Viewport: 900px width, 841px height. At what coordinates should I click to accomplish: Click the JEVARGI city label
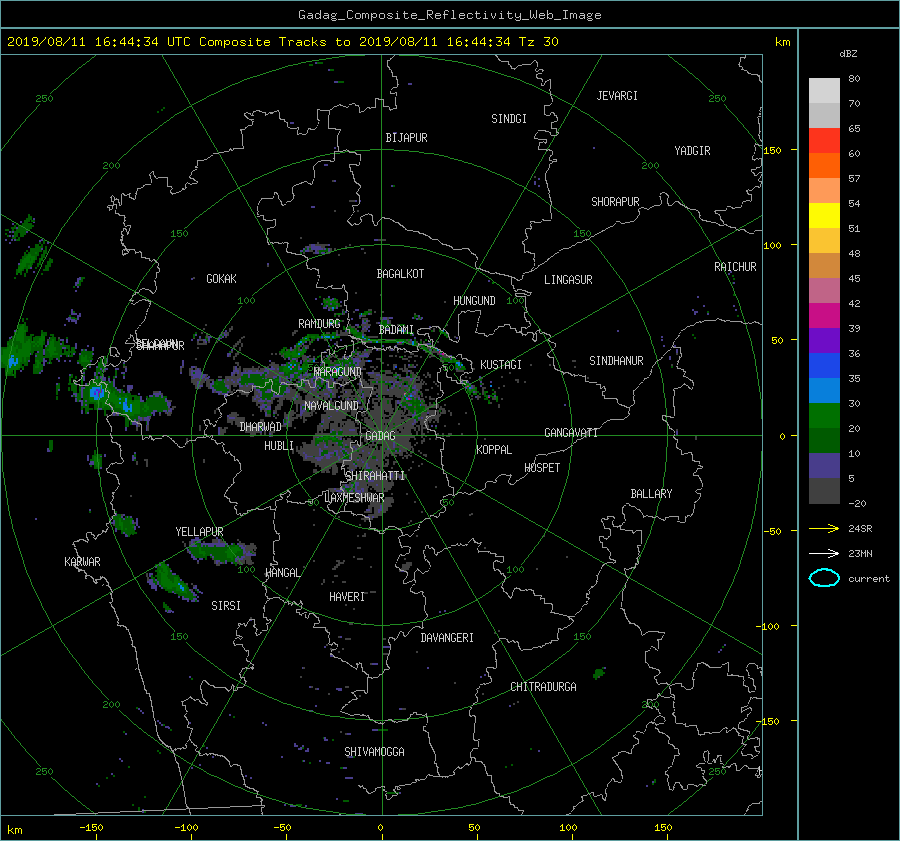[x=617, y=96]
